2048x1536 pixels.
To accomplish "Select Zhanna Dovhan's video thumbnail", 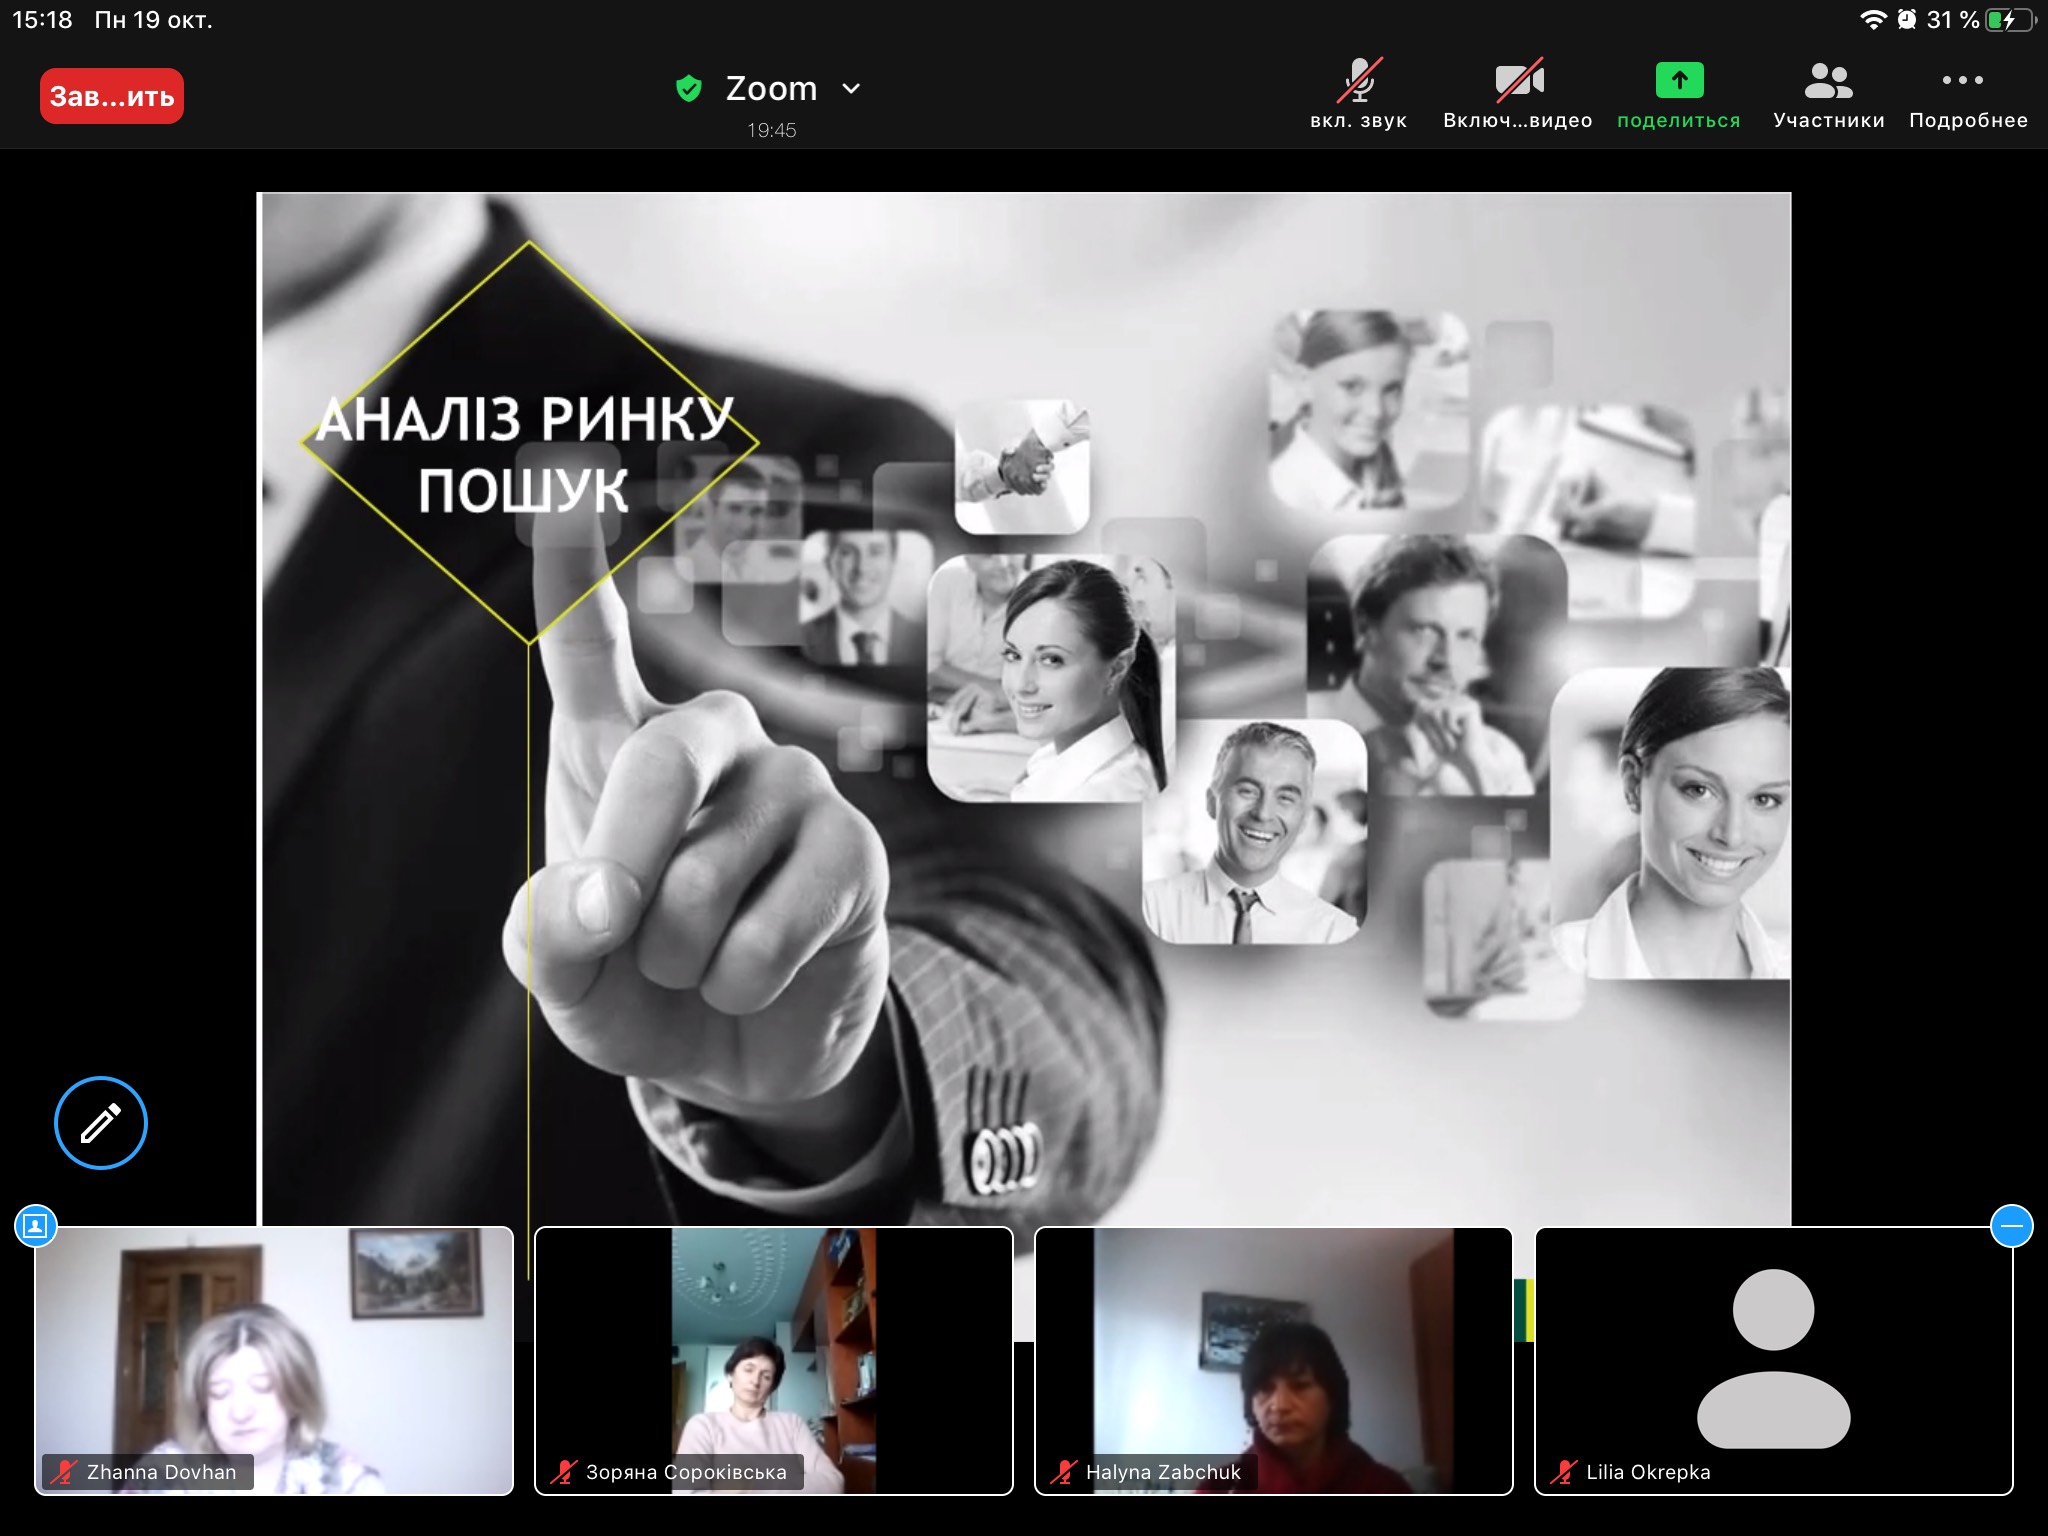I will [x=274, y=1361].
